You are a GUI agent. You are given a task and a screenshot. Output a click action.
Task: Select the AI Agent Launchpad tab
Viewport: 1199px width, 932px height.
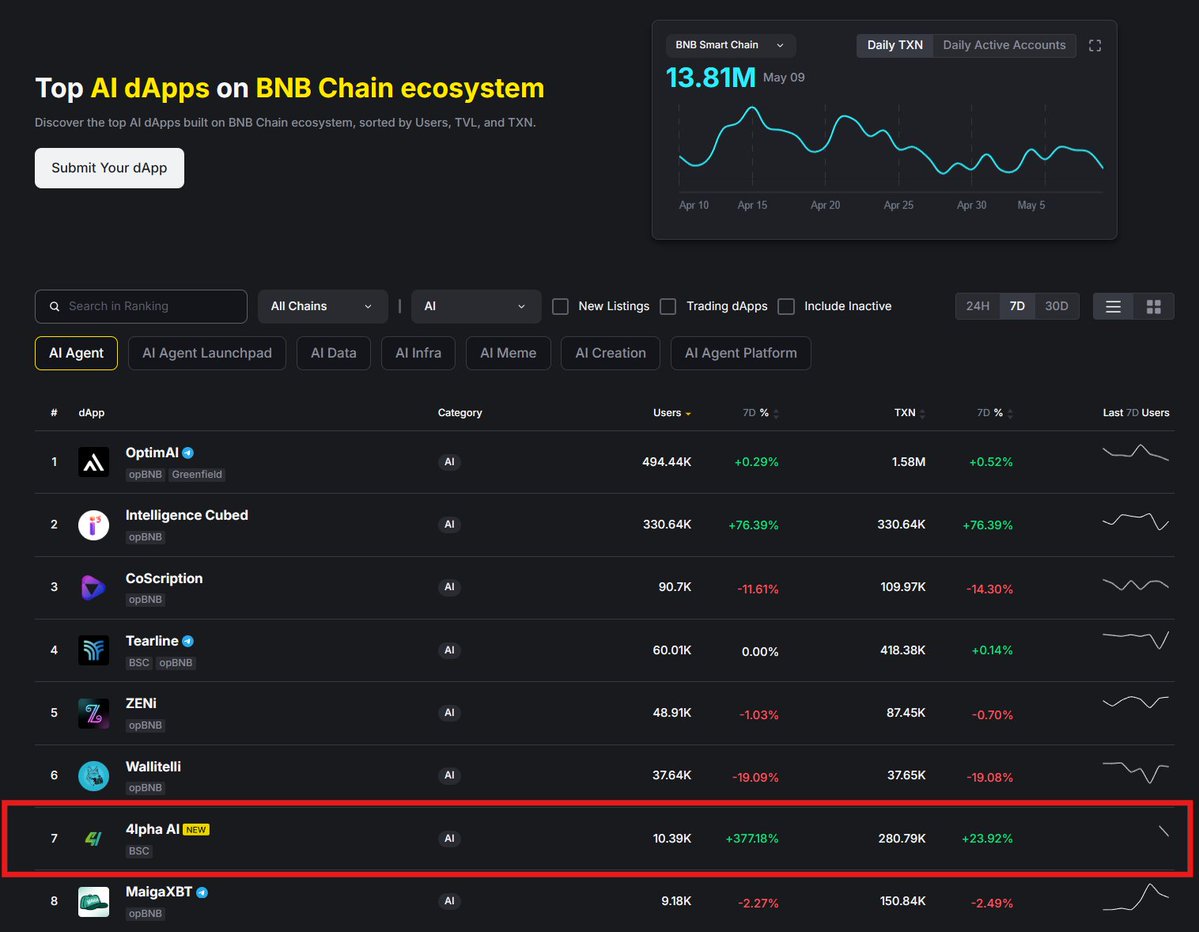(x=207, y=353)
